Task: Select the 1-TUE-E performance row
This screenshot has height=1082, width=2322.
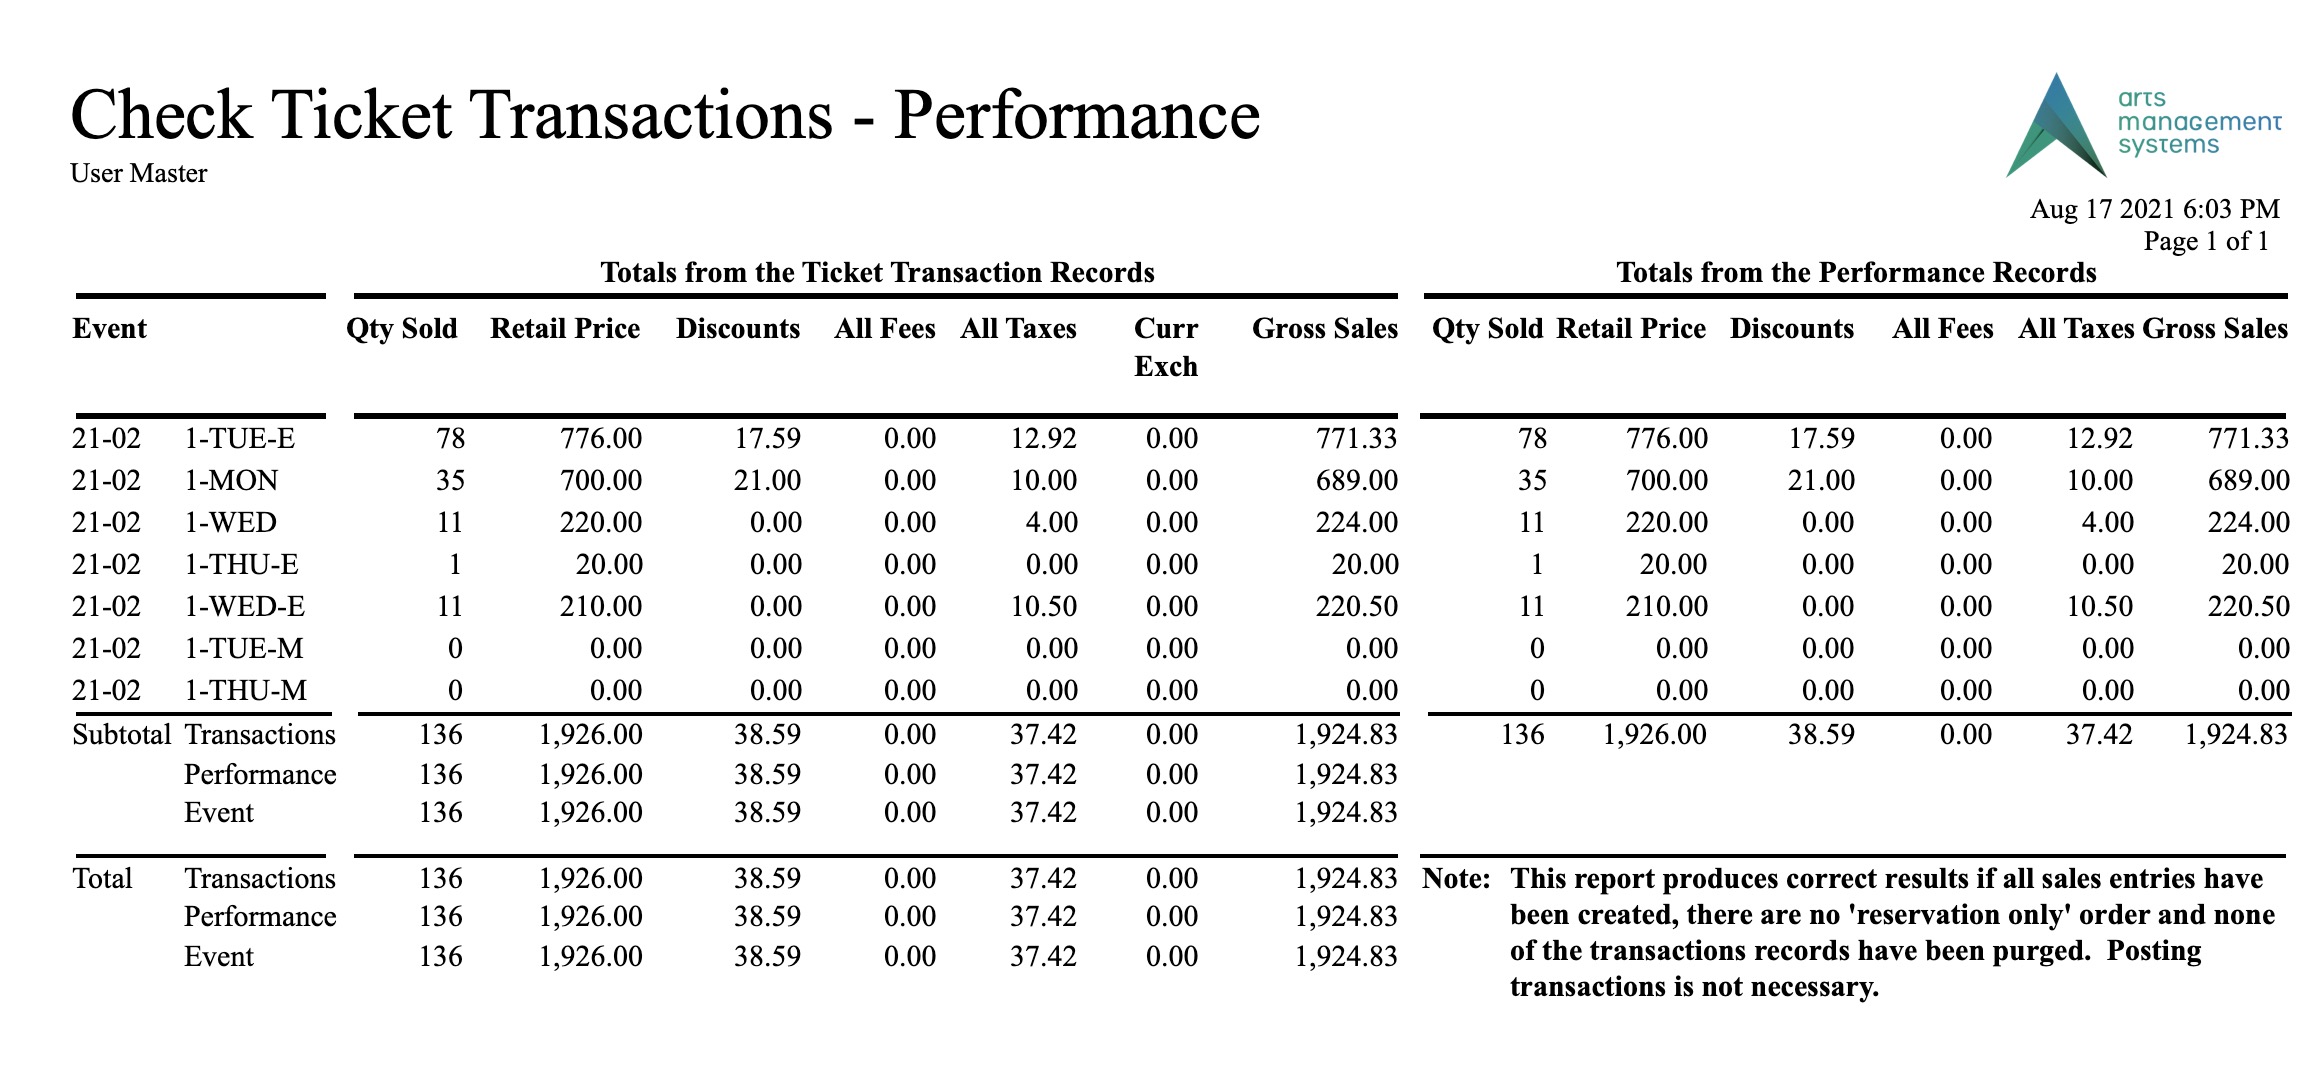Action: 1180,439
